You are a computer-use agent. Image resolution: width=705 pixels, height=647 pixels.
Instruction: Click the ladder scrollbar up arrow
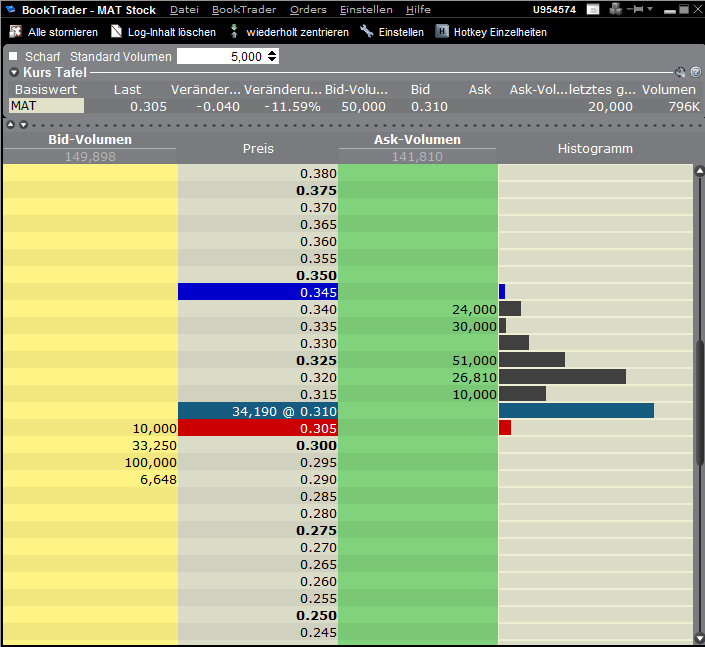[699, 171]
